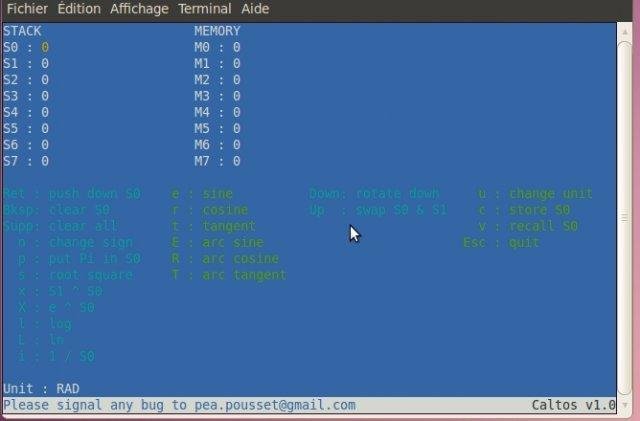The image size is (640, 421).
Task: Click the 'r : cosine' help line
Action: 210,210
